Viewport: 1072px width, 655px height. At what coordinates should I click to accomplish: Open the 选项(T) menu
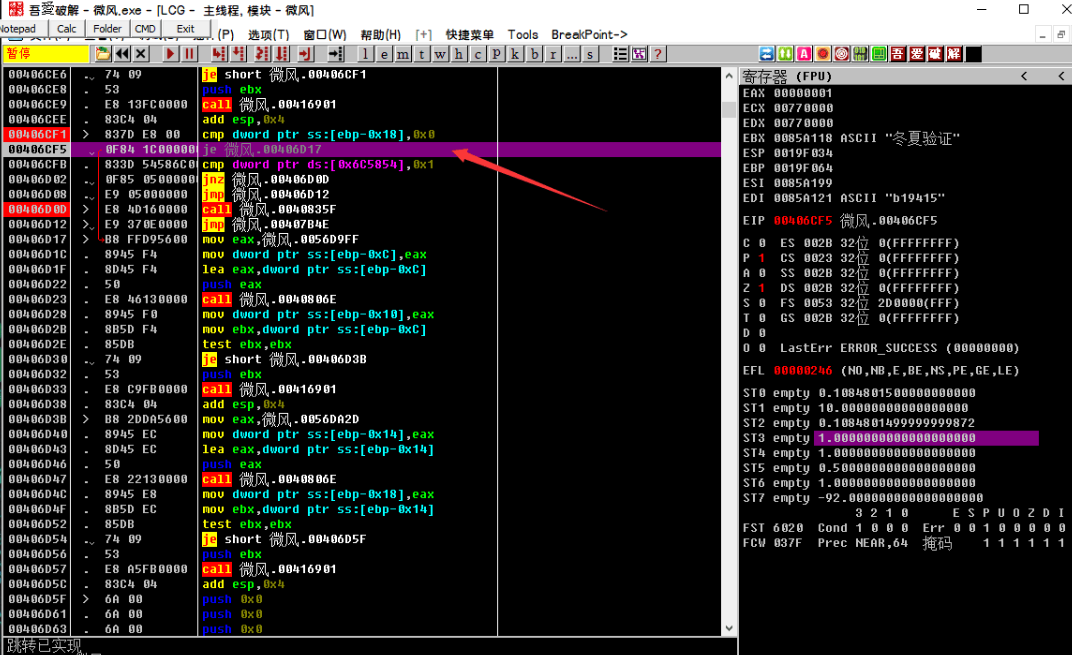(267, 35)
